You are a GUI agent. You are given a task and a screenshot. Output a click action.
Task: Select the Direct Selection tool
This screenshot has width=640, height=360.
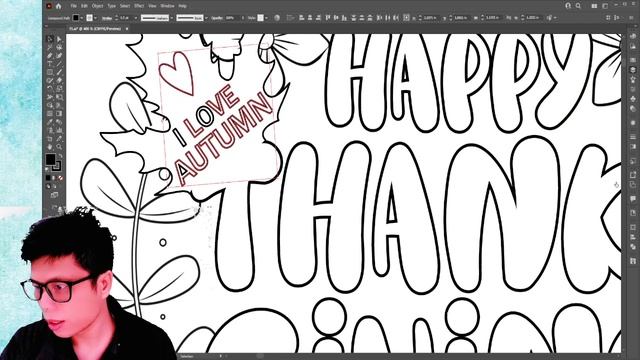(59, 39)
